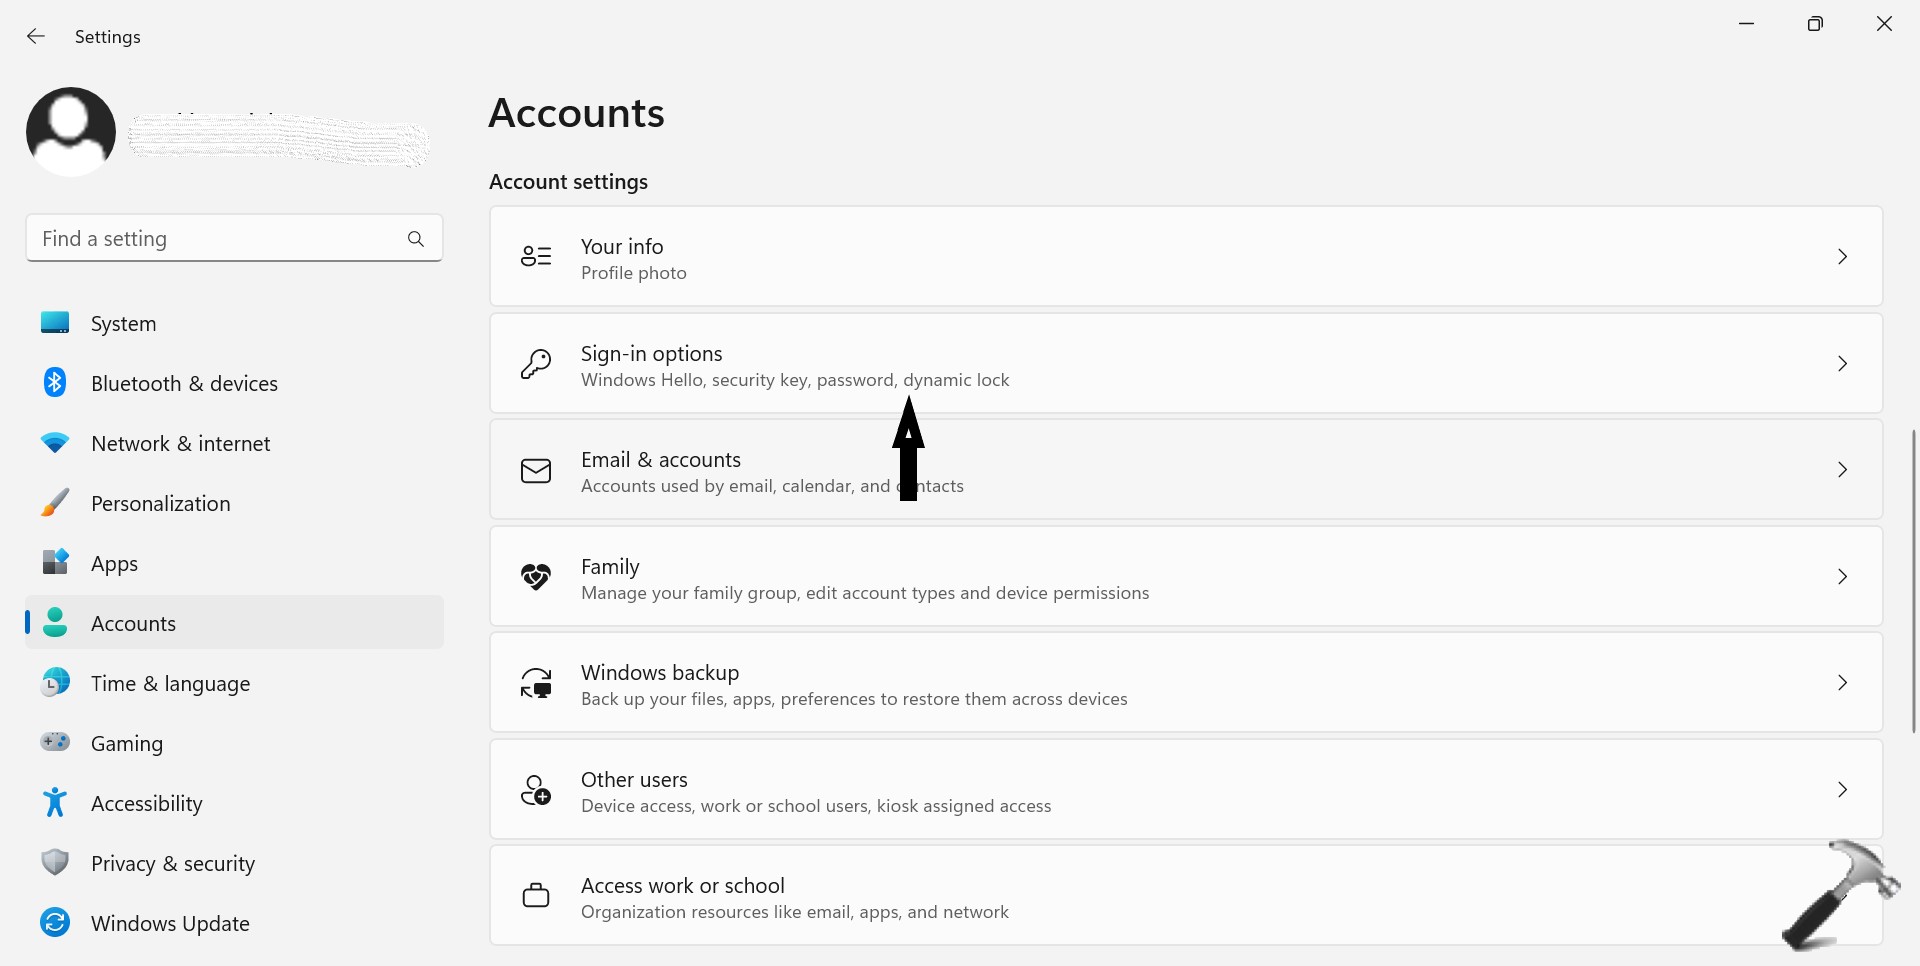
Task: Open the Network & internet wifi icon
Action: tap(55, 443)
